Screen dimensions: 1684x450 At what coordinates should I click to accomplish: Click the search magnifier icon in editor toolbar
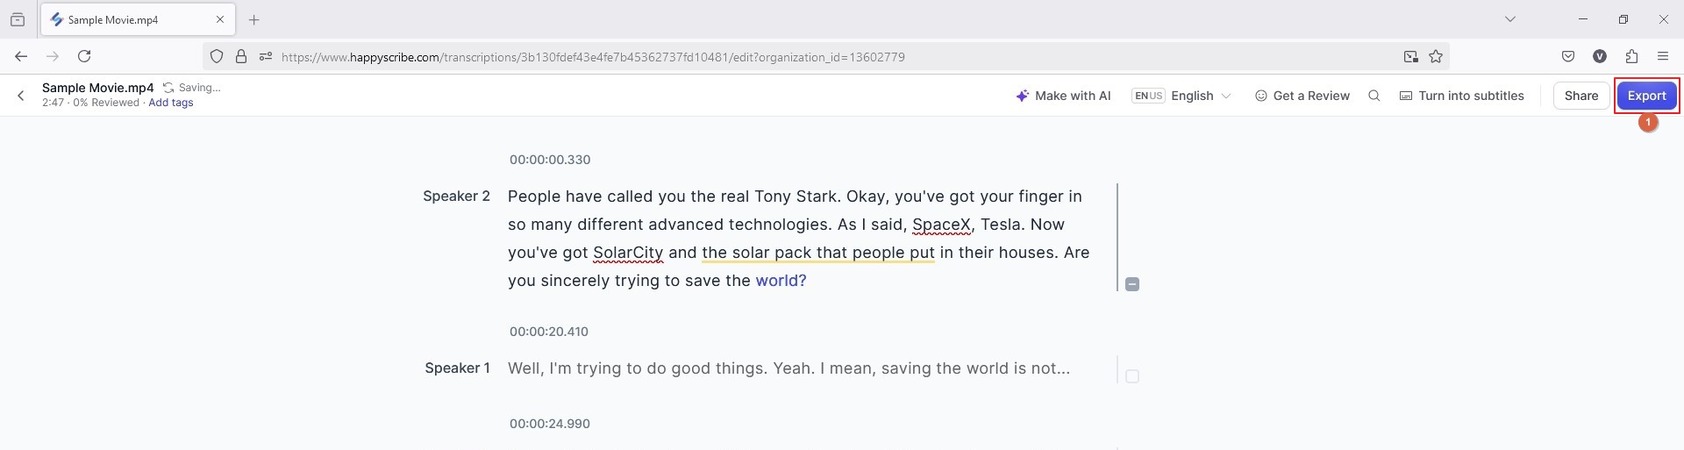[1374, 96]
